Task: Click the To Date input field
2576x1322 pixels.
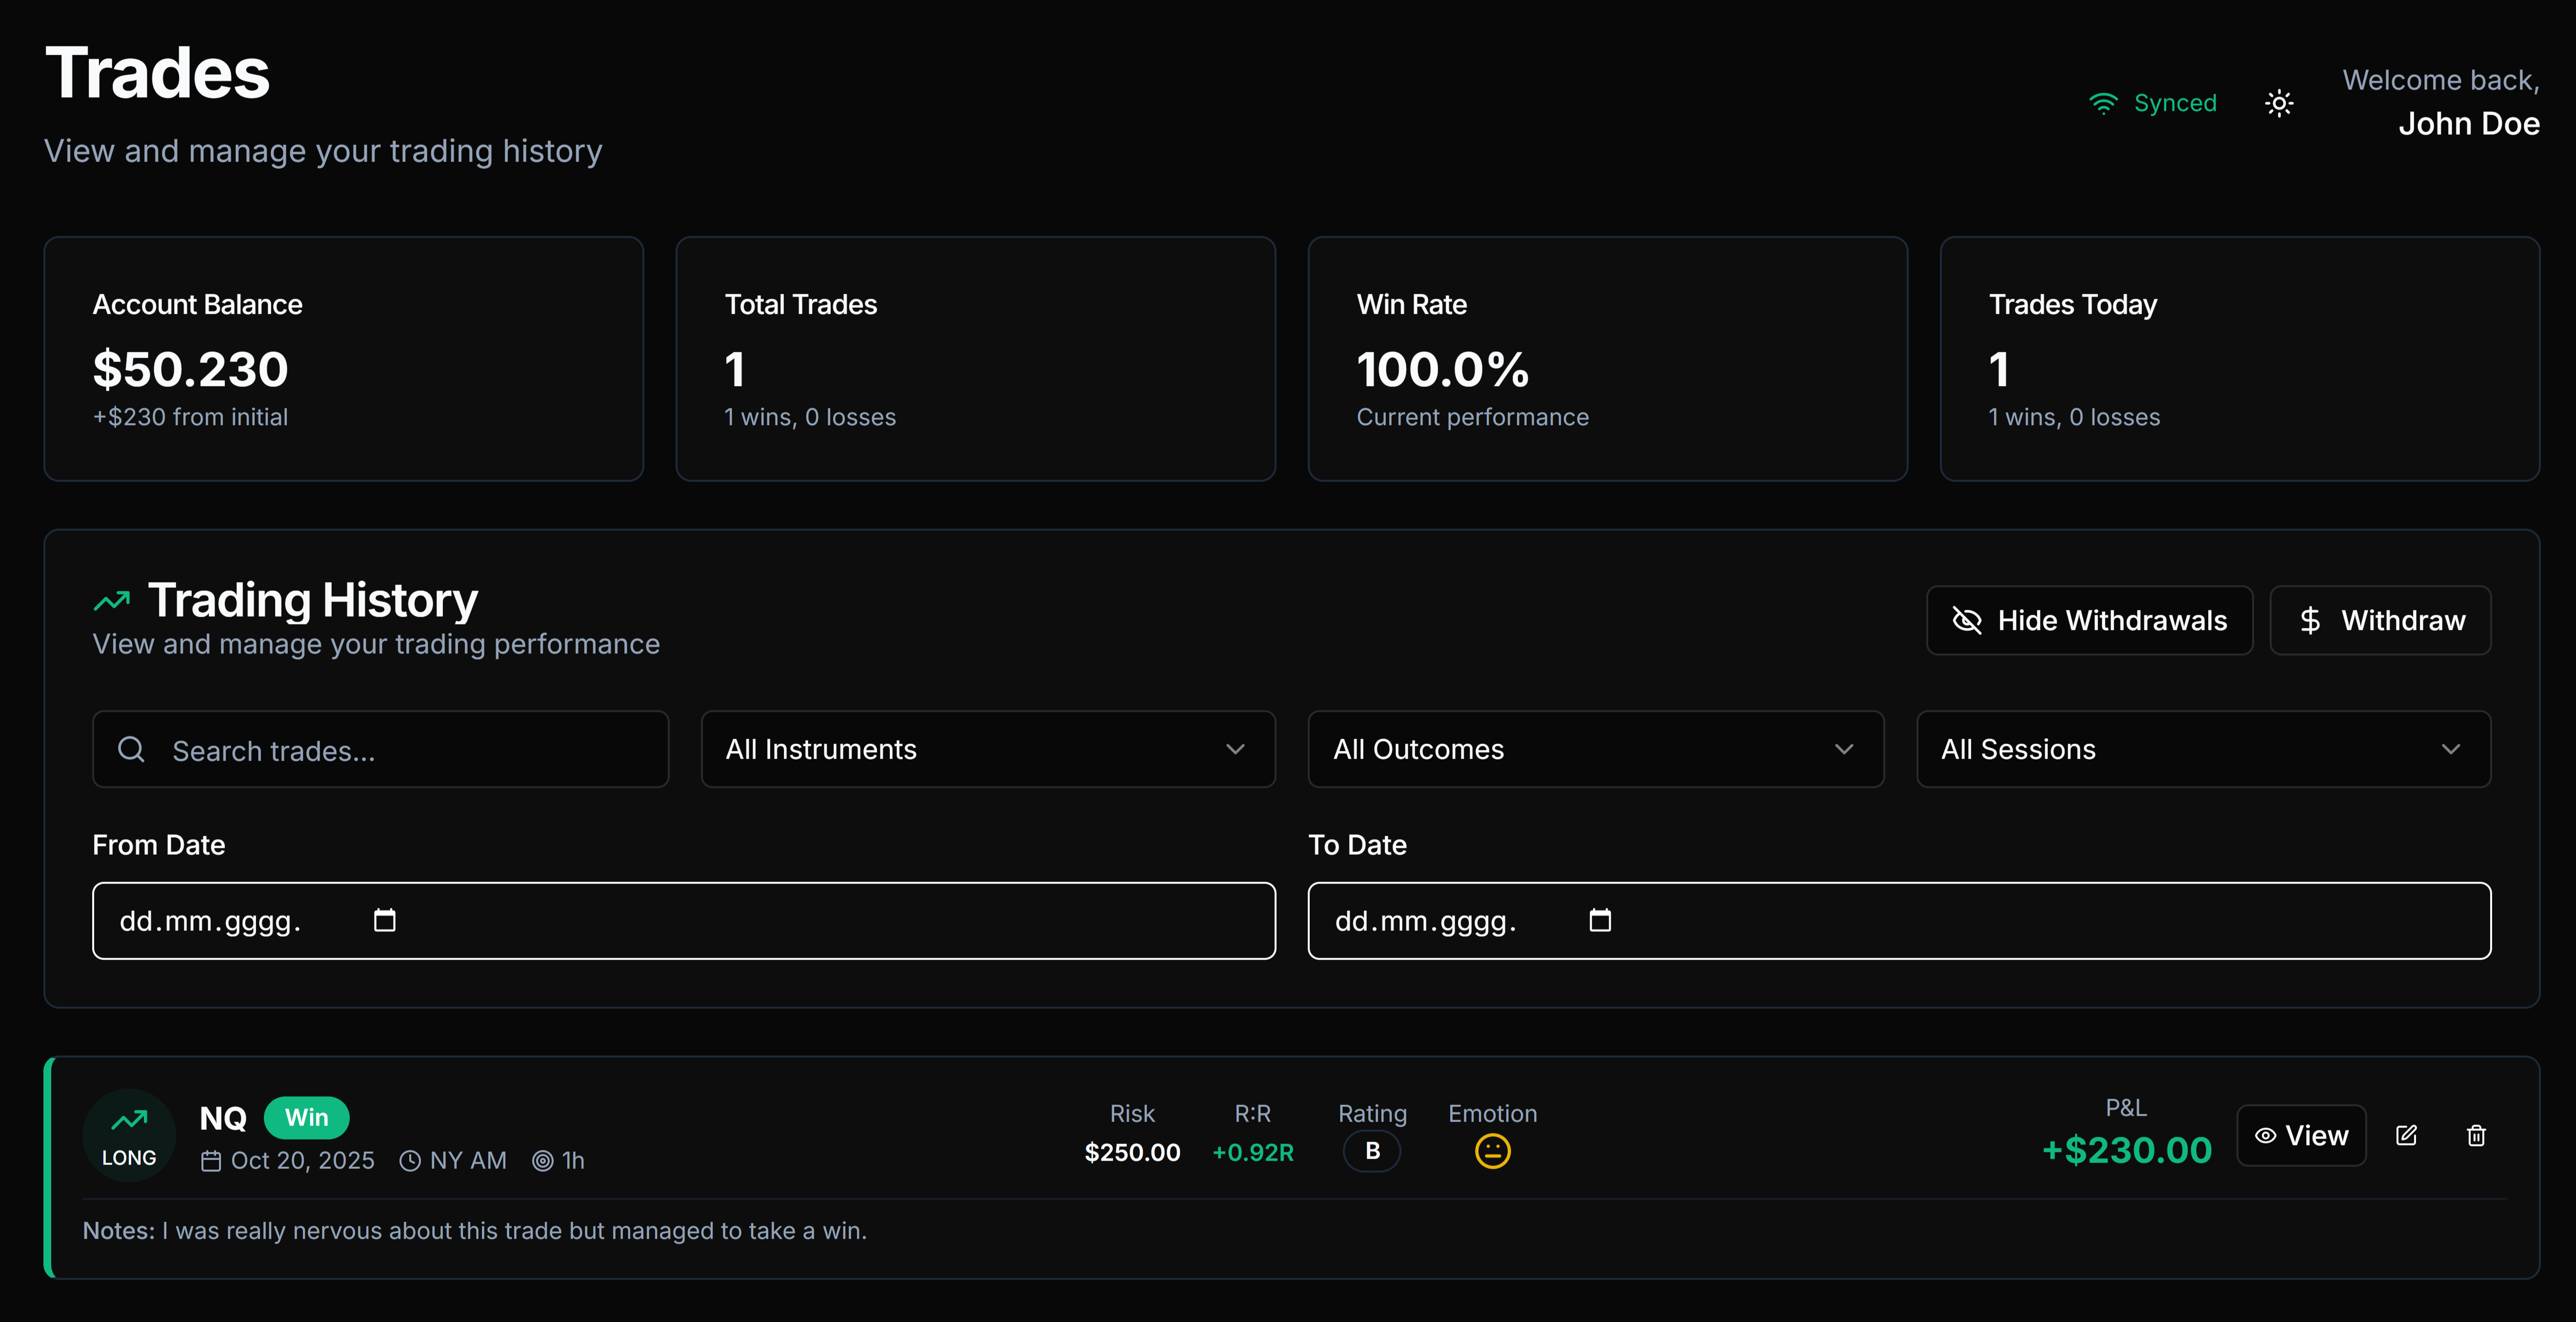Action: coord(1899,920)
